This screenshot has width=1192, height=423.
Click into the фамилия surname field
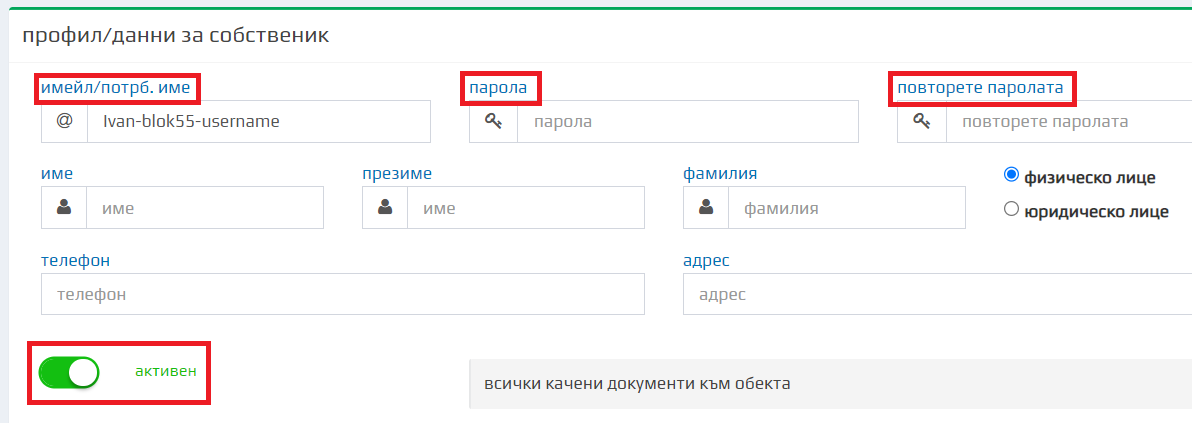tap(846, 208)
